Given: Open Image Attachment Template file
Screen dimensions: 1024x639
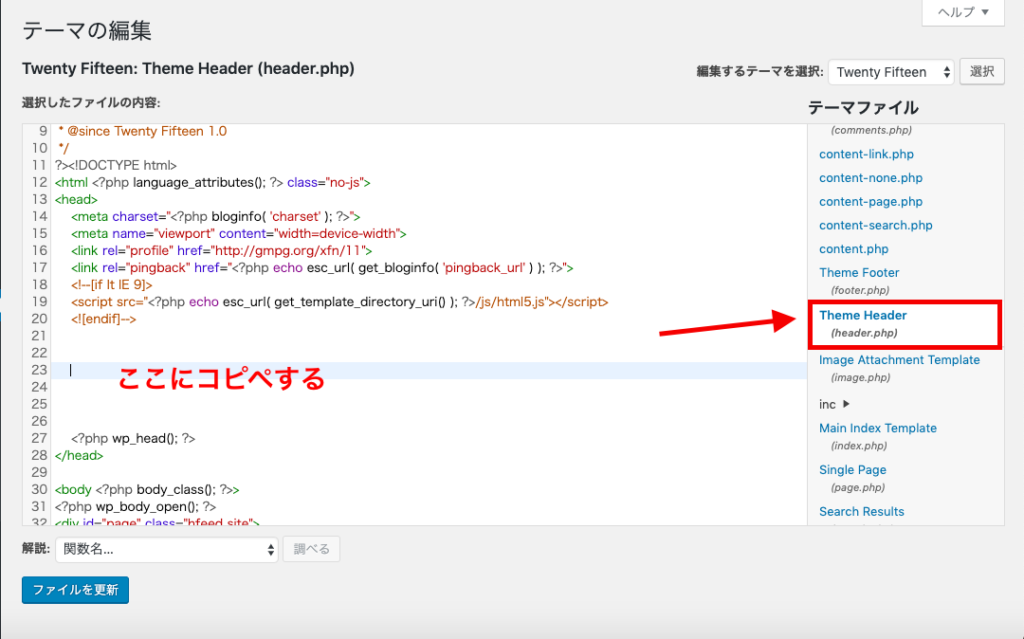Looking at the screenshot, I should tap(899, 360).
